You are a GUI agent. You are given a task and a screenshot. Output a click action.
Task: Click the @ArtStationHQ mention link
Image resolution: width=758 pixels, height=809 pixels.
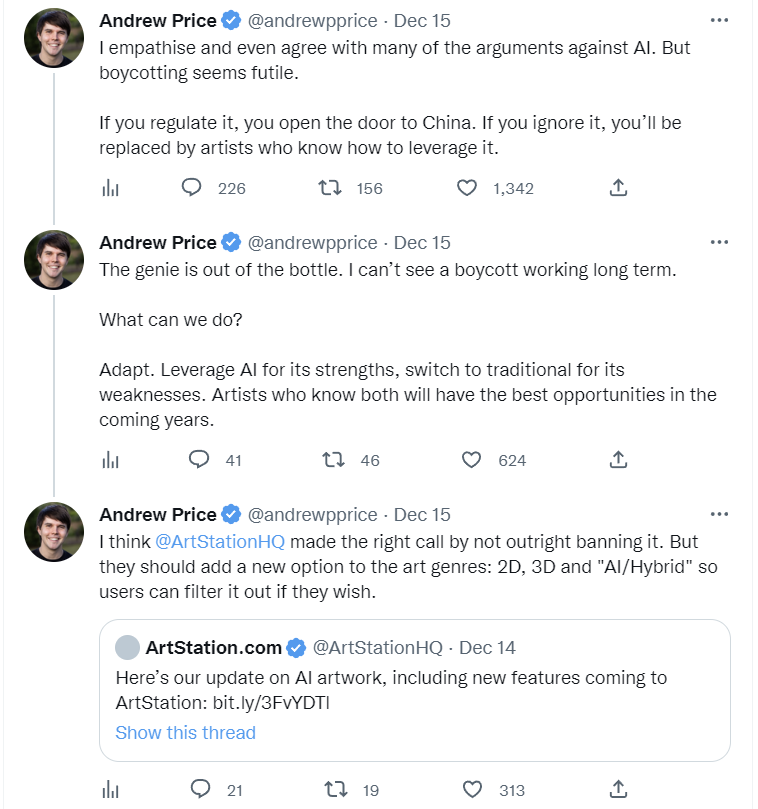tap(220, 541)
